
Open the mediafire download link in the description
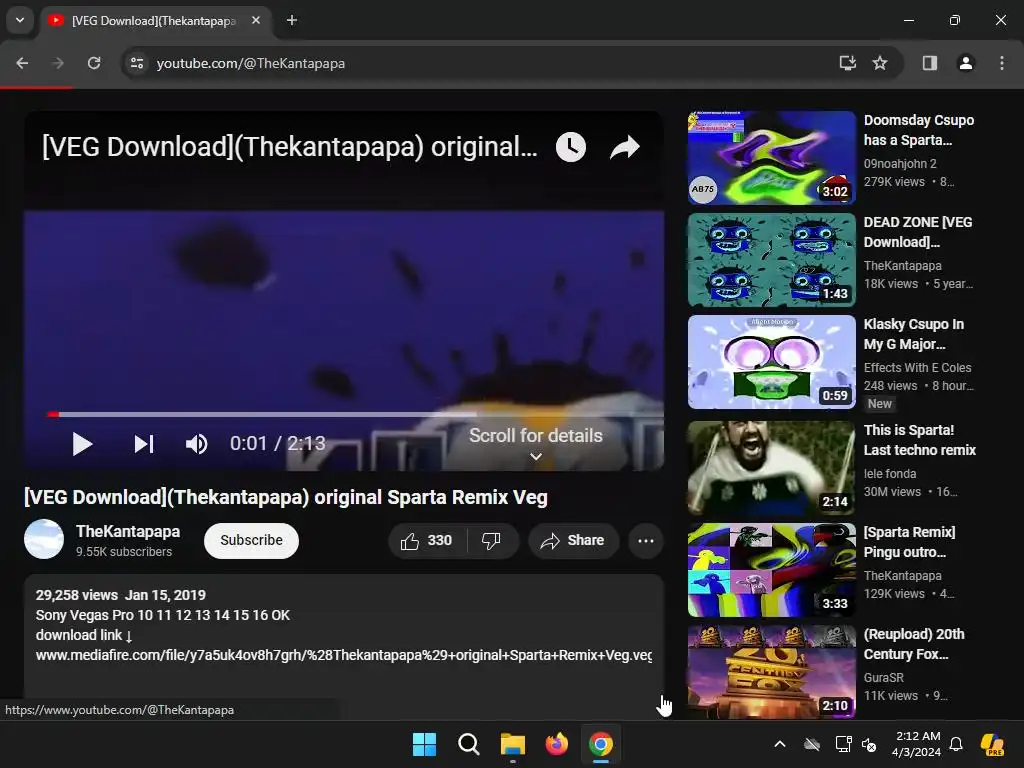[344, 655]
